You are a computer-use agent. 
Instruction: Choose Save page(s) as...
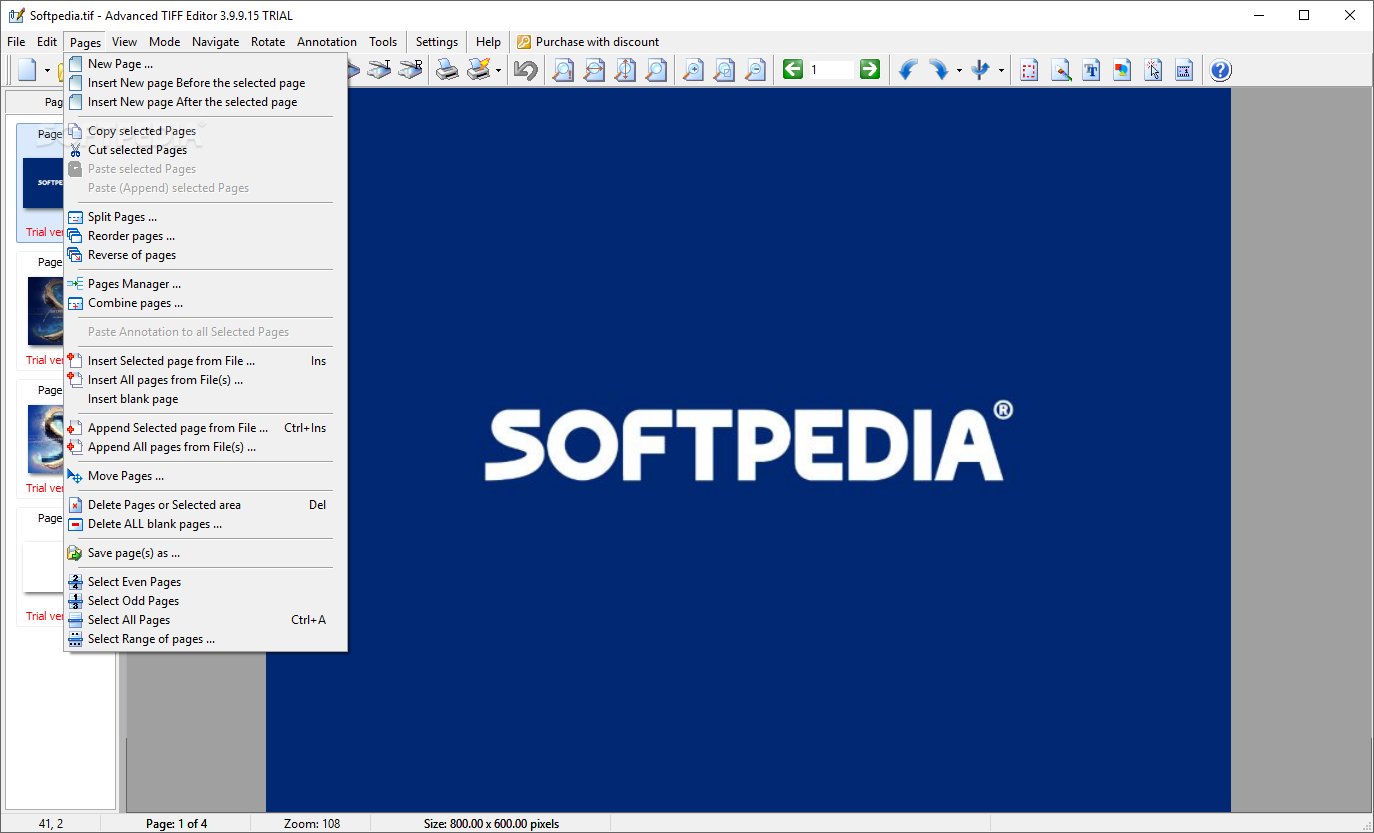[206, 553]
